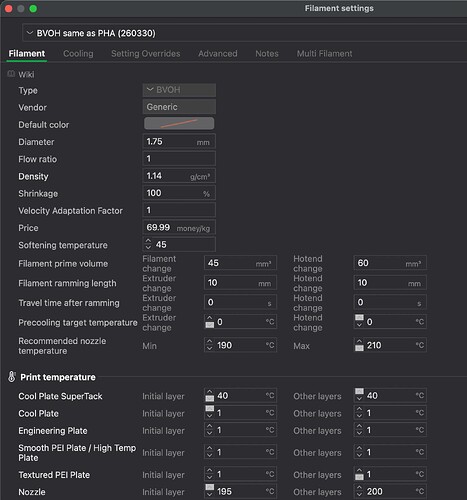Image resolution: width=467 pixels, height=500 pixels.
Task: Increase Engineering Plate initial layer stepper
Action: (209, 427)
